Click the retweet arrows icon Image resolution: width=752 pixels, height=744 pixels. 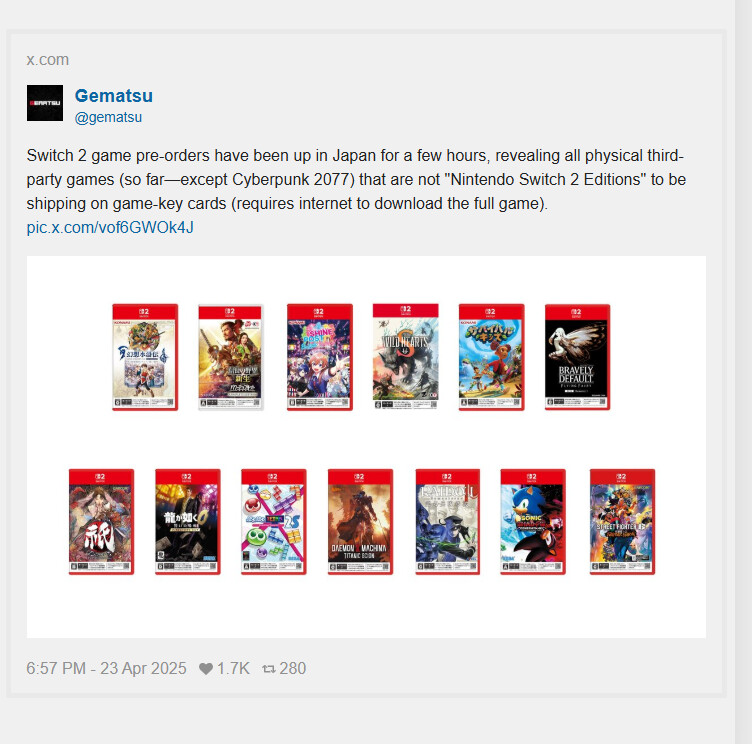[269, 669]
